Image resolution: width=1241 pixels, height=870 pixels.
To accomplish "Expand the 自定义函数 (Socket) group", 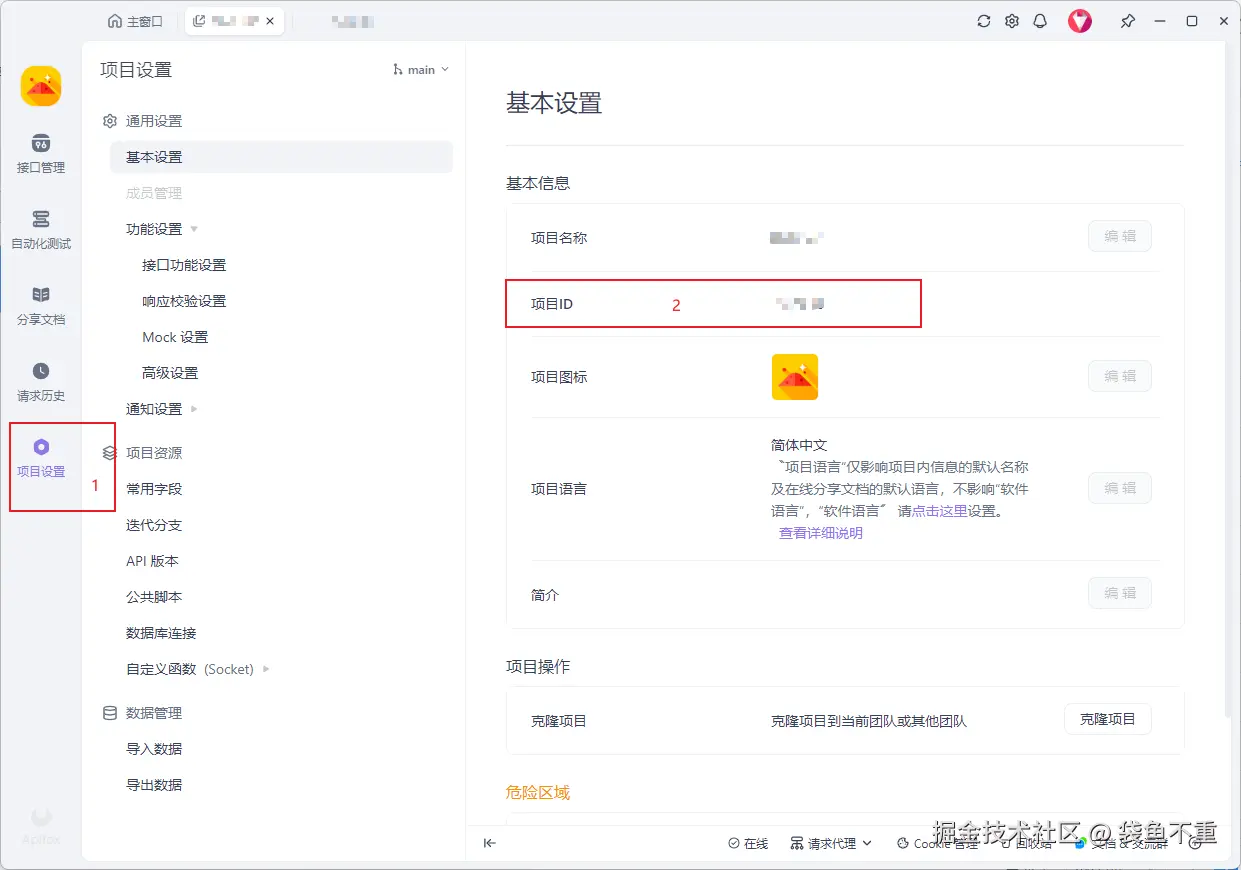I will click(266, 669).
